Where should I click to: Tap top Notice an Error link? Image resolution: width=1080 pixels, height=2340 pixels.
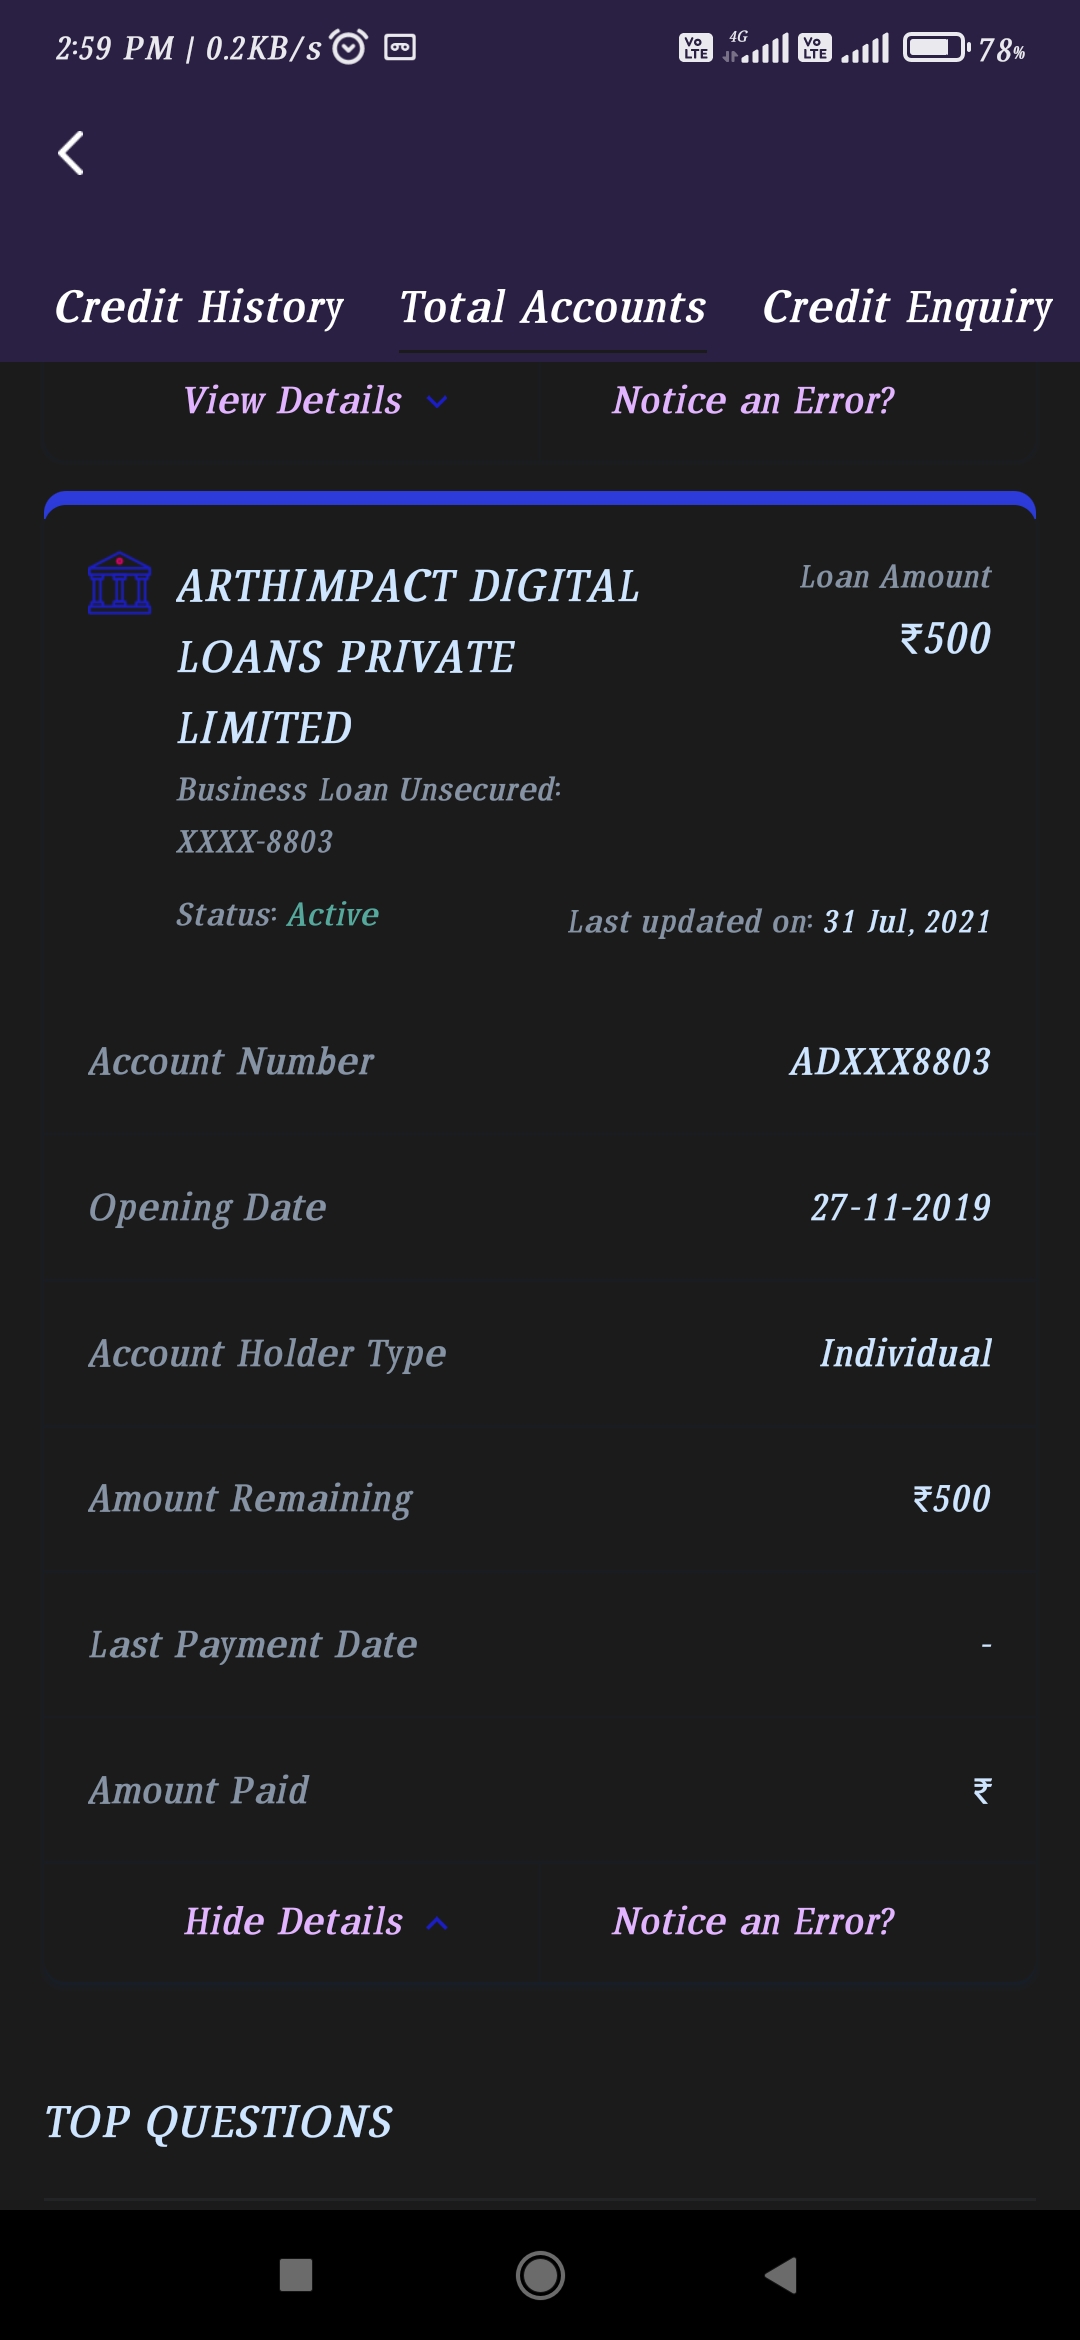click(x=754, y=401)
